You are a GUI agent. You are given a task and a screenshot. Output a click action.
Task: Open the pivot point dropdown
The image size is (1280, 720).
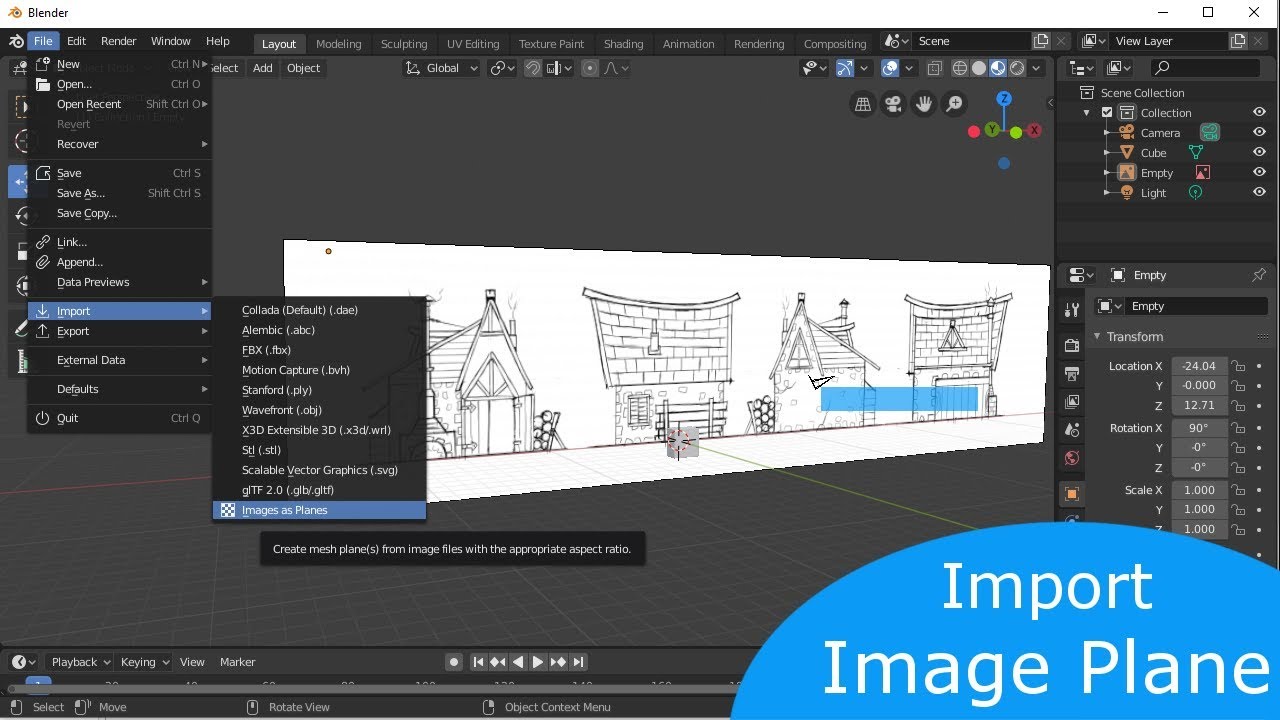(502, 68)
